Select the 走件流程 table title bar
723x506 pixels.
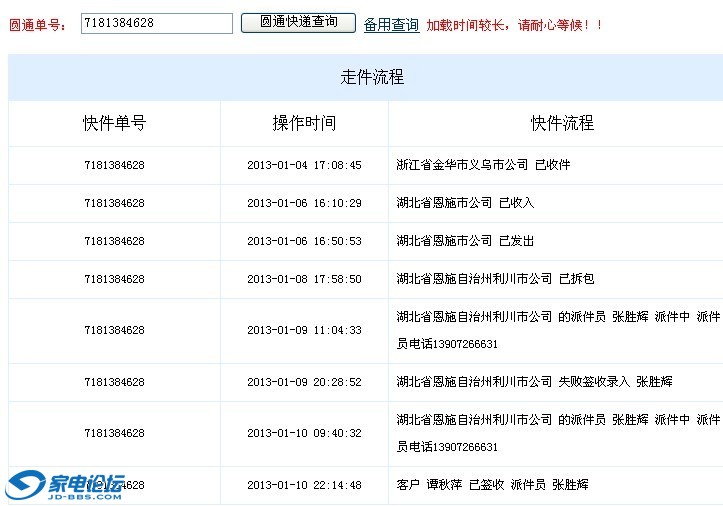coord(372,78)
